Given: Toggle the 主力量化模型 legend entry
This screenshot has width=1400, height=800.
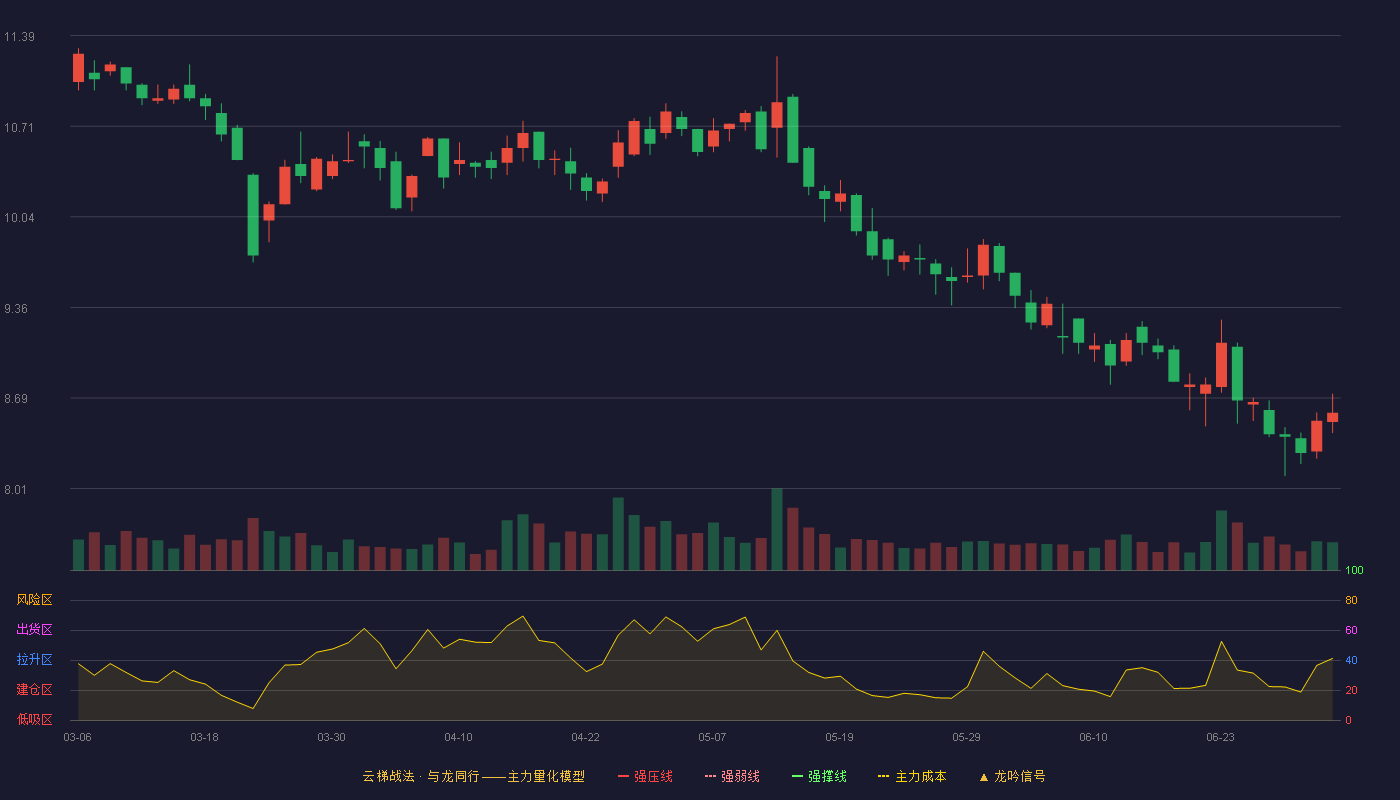Looking at the screenshot, I should click(473, 776).
